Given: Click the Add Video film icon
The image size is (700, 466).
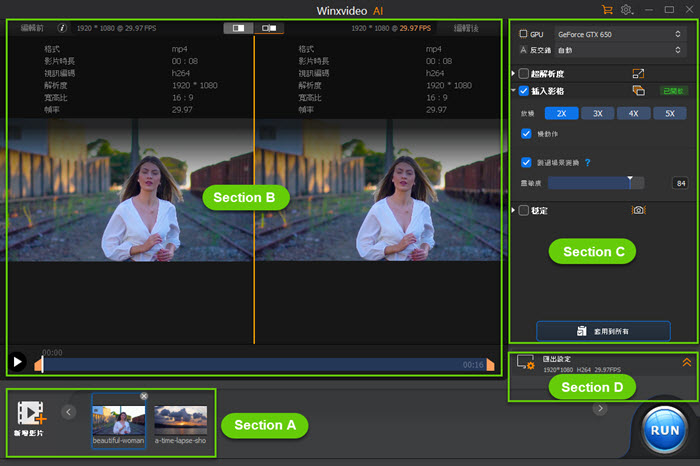Looking at the screenshot, I should [31, 413].
